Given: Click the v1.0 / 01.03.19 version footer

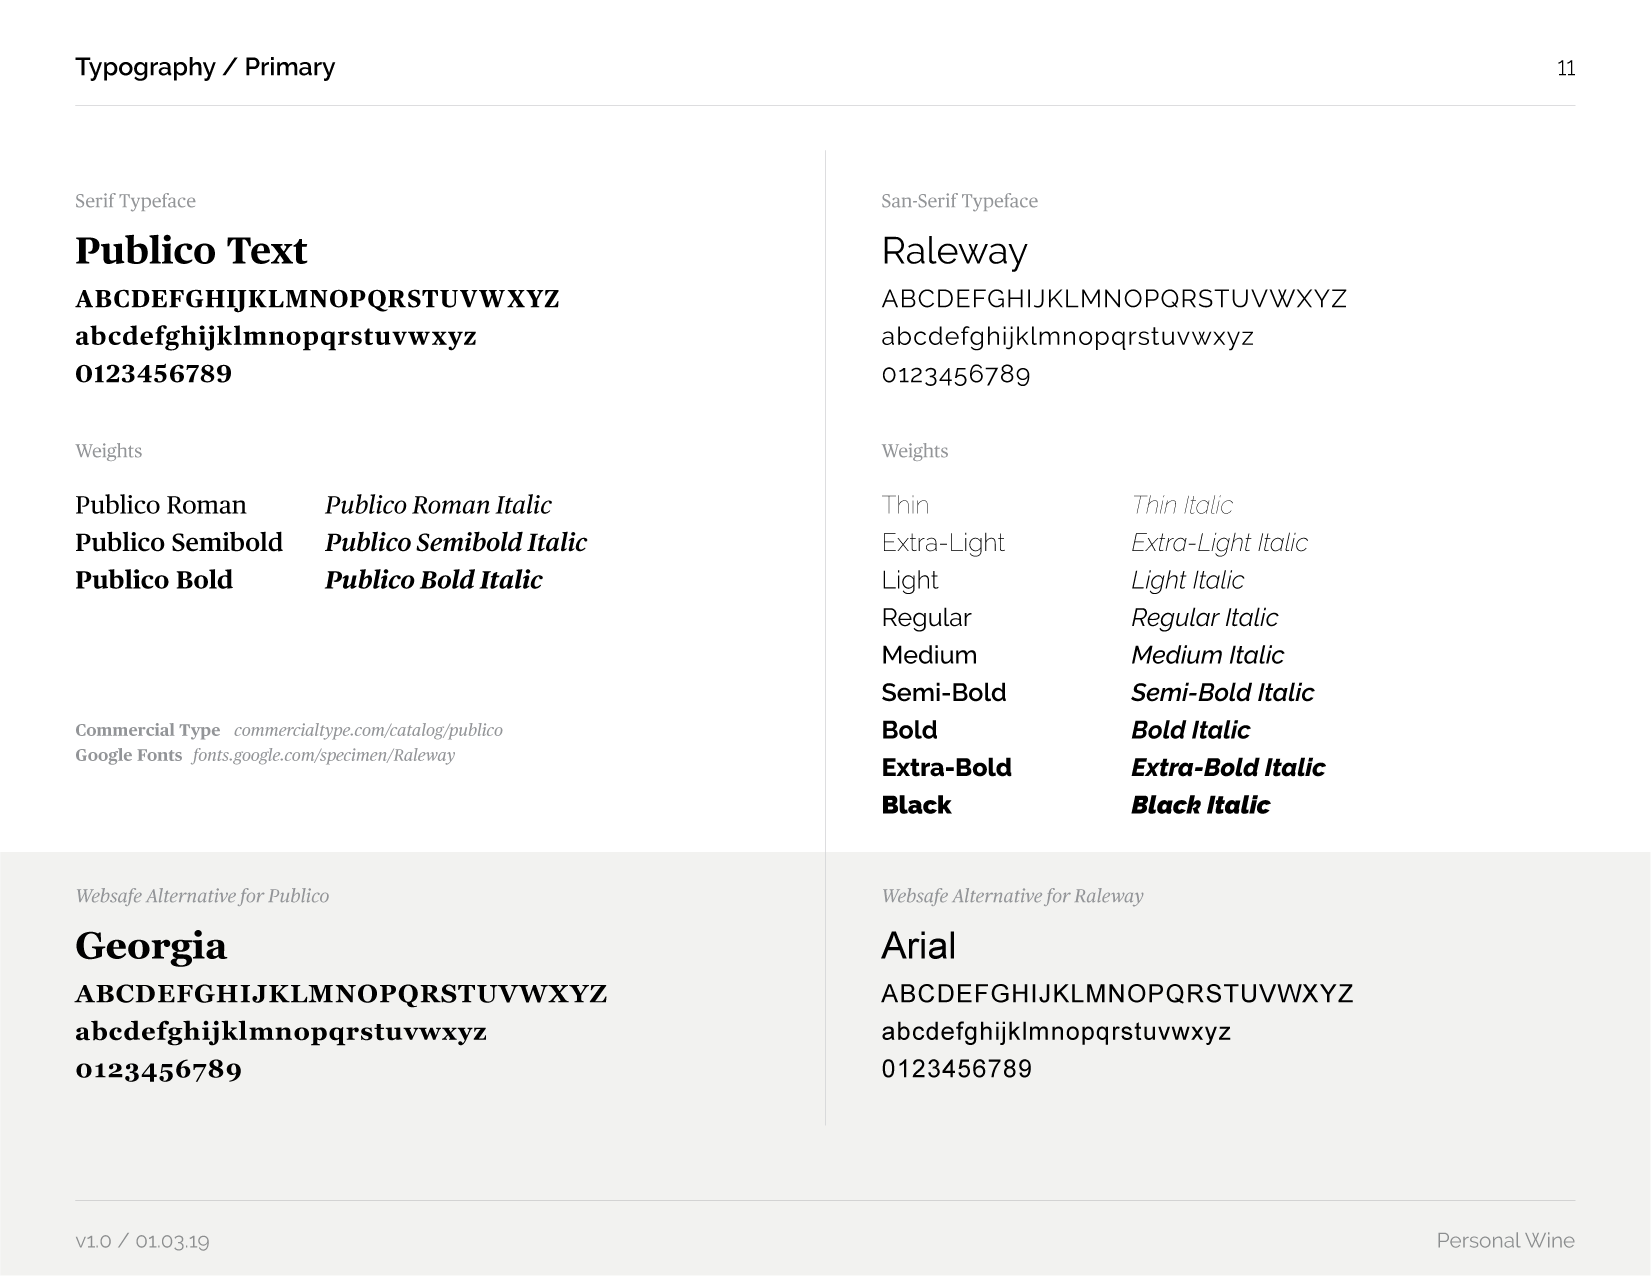Looking at the screenshot, I should point(142,1242).
